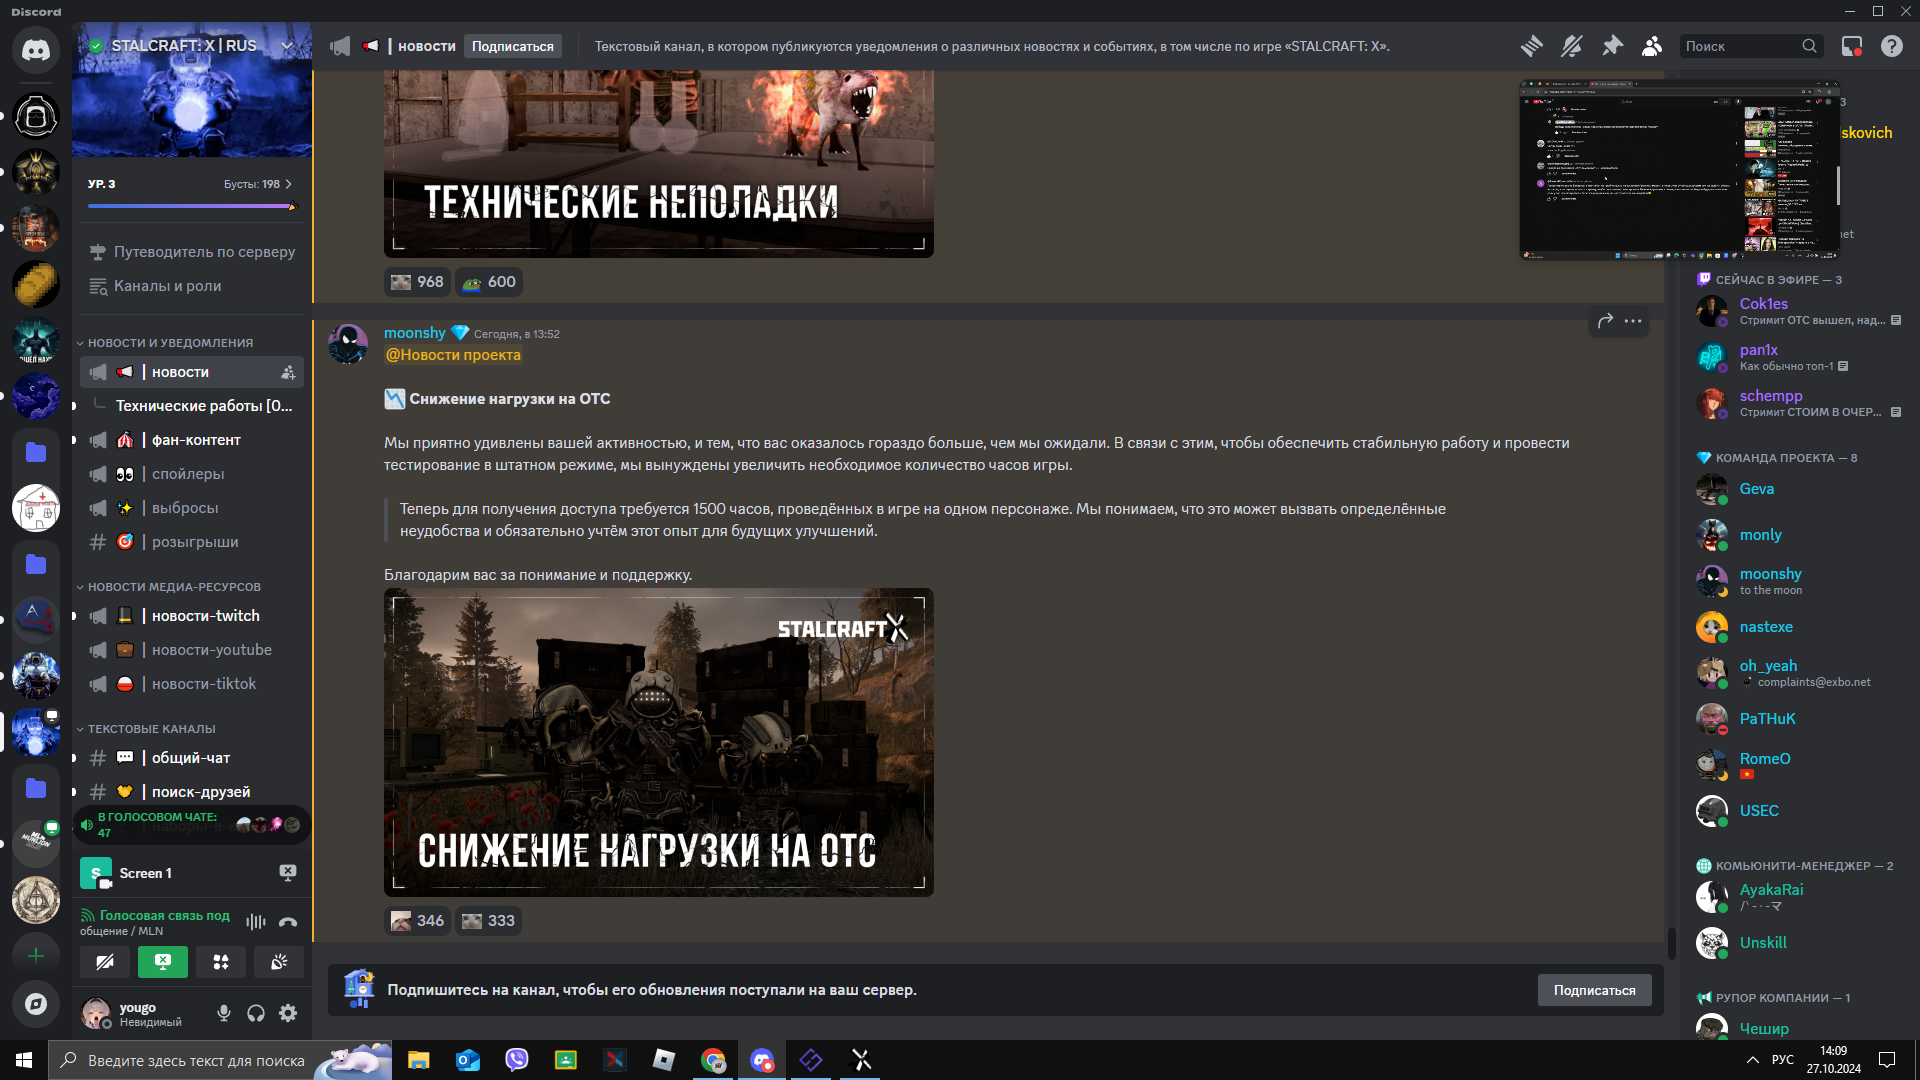Open the Threads icon in channel header
Screen dimensions: 1920x1080
1531,46
